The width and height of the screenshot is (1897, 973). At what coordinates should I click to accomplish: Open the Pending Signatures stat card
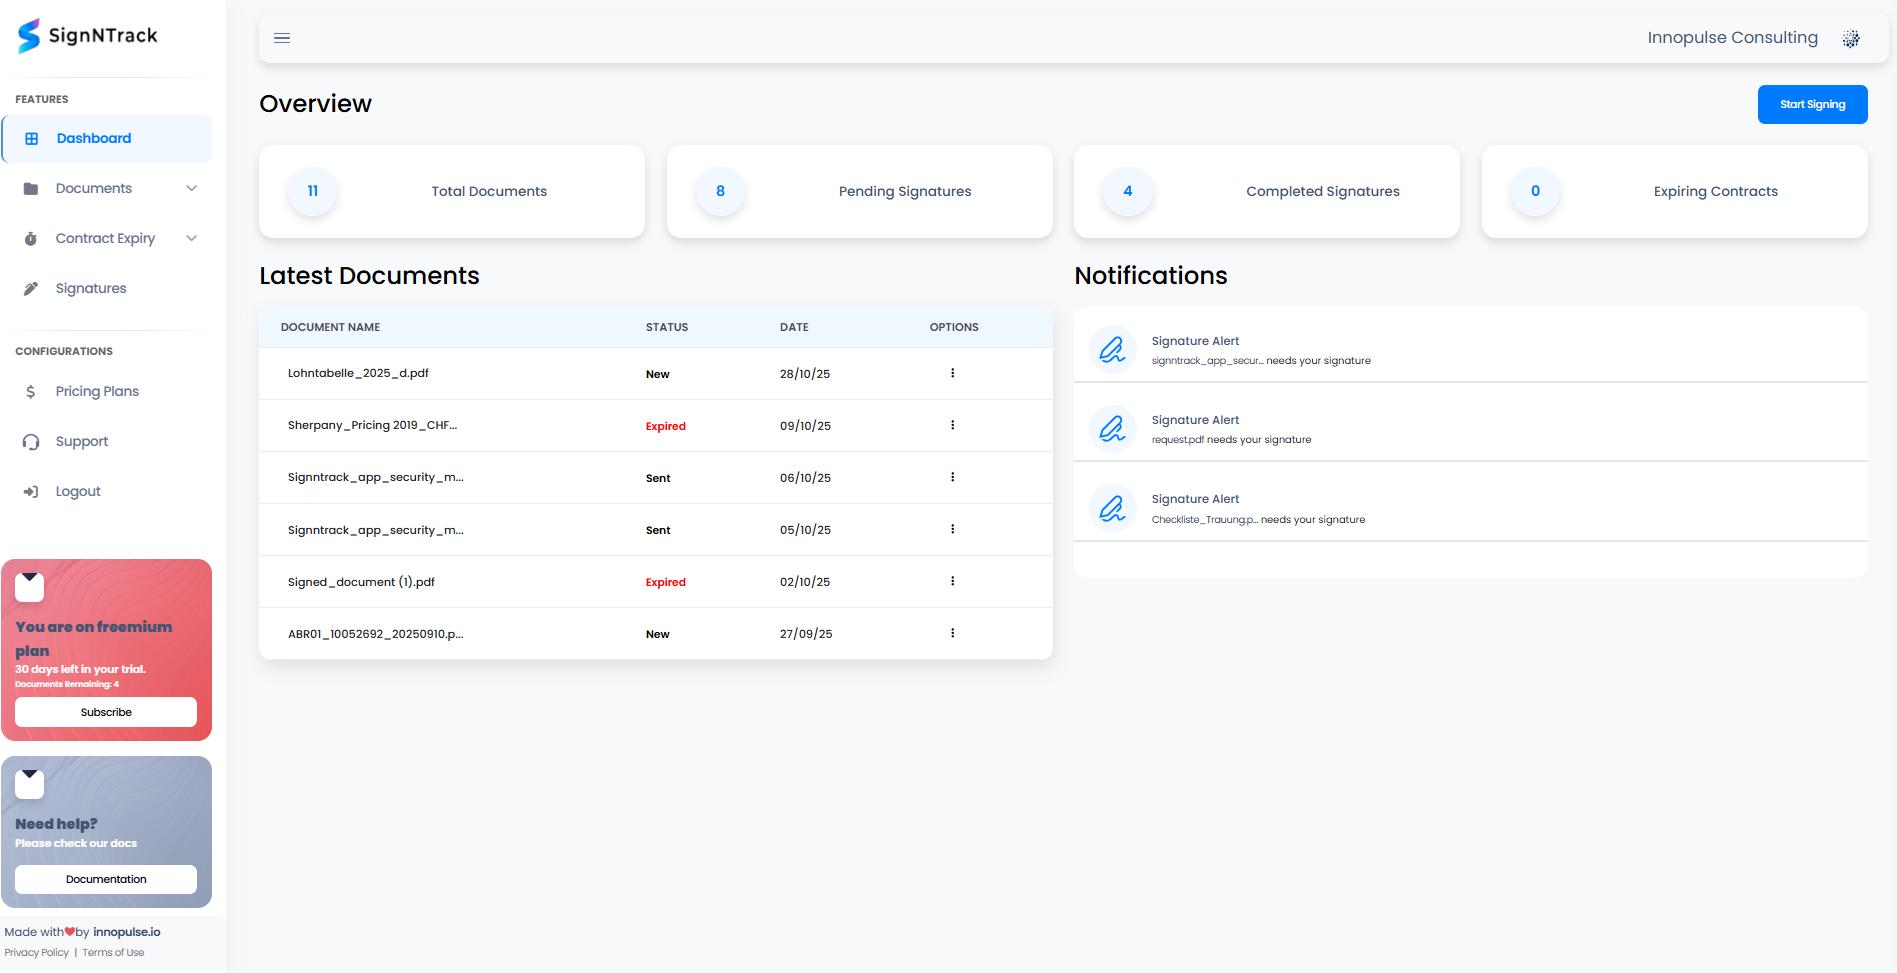tap(859, 191)
